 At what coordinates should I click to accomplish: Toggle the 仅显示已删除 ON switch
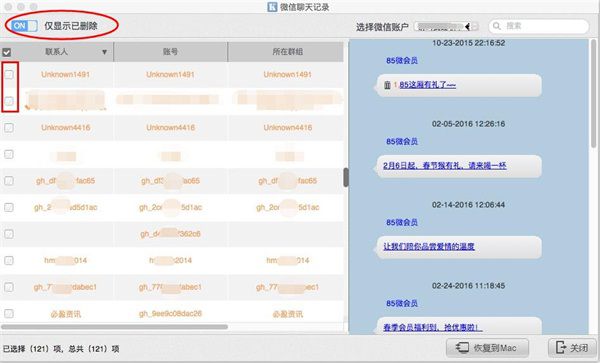point(24,26)
